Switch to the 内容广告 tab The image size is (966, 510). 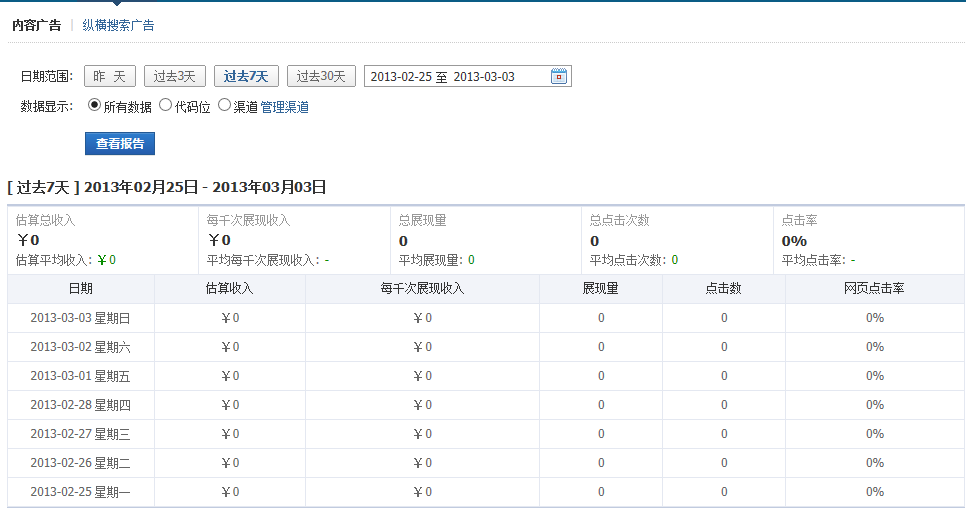coord(37,25)
